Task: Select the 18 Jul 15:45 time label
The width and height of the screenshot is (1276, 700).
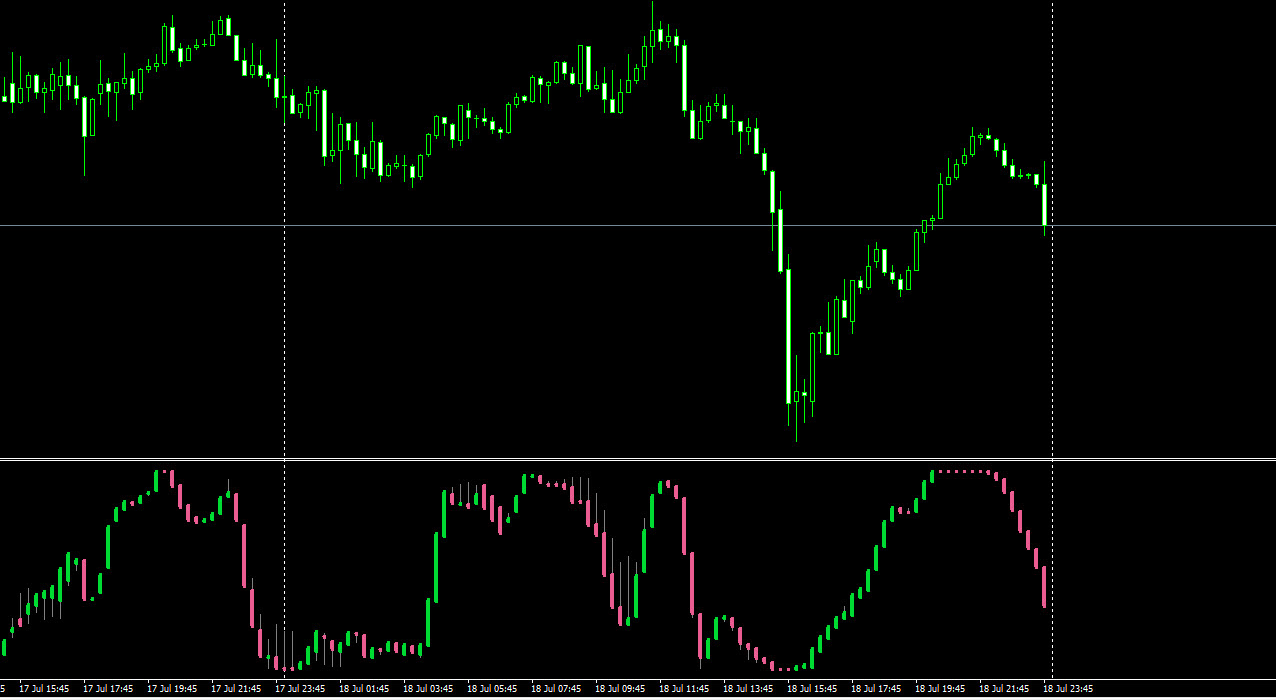Action: [x=812, y=689]
